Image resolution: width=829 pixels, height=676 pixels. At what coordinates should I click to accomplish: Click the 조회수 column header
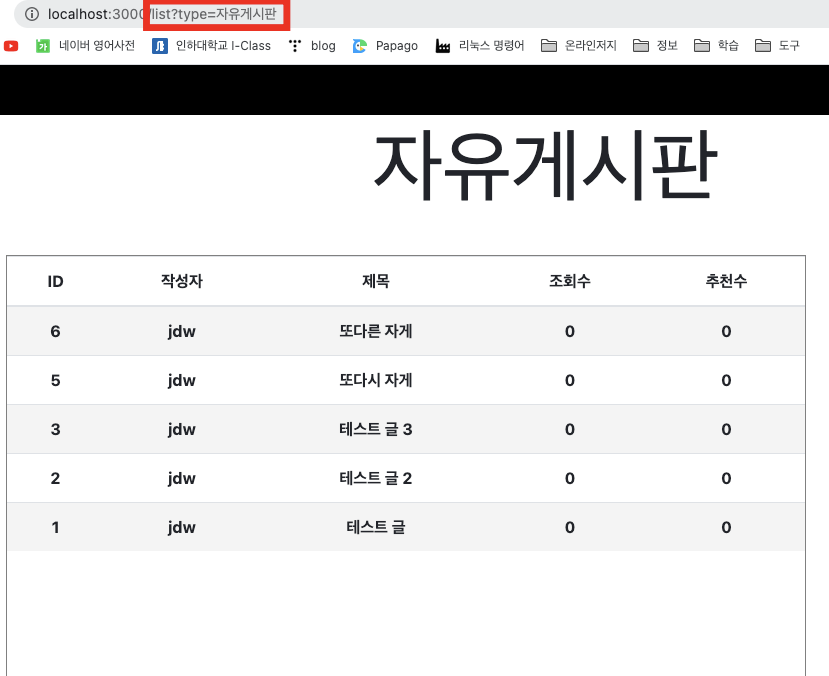click(569, 281)
